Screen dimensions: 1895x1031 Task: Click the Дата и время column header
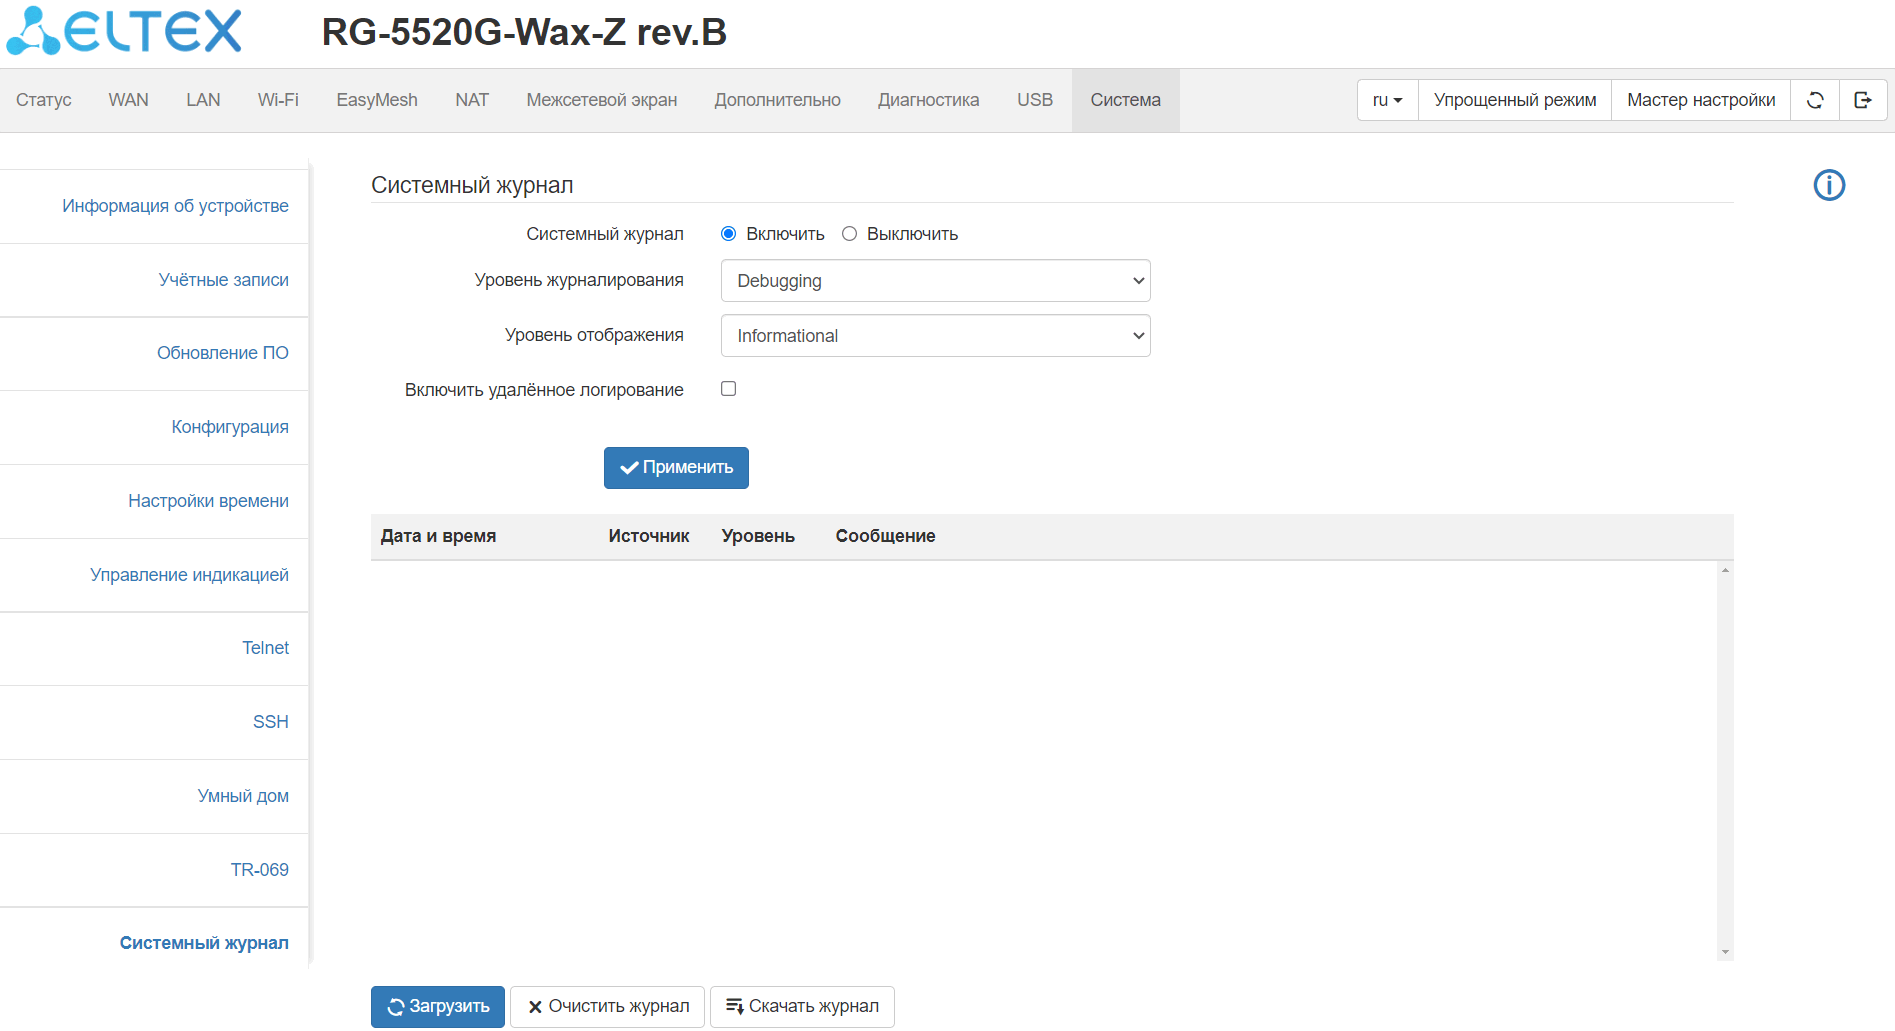438,536
